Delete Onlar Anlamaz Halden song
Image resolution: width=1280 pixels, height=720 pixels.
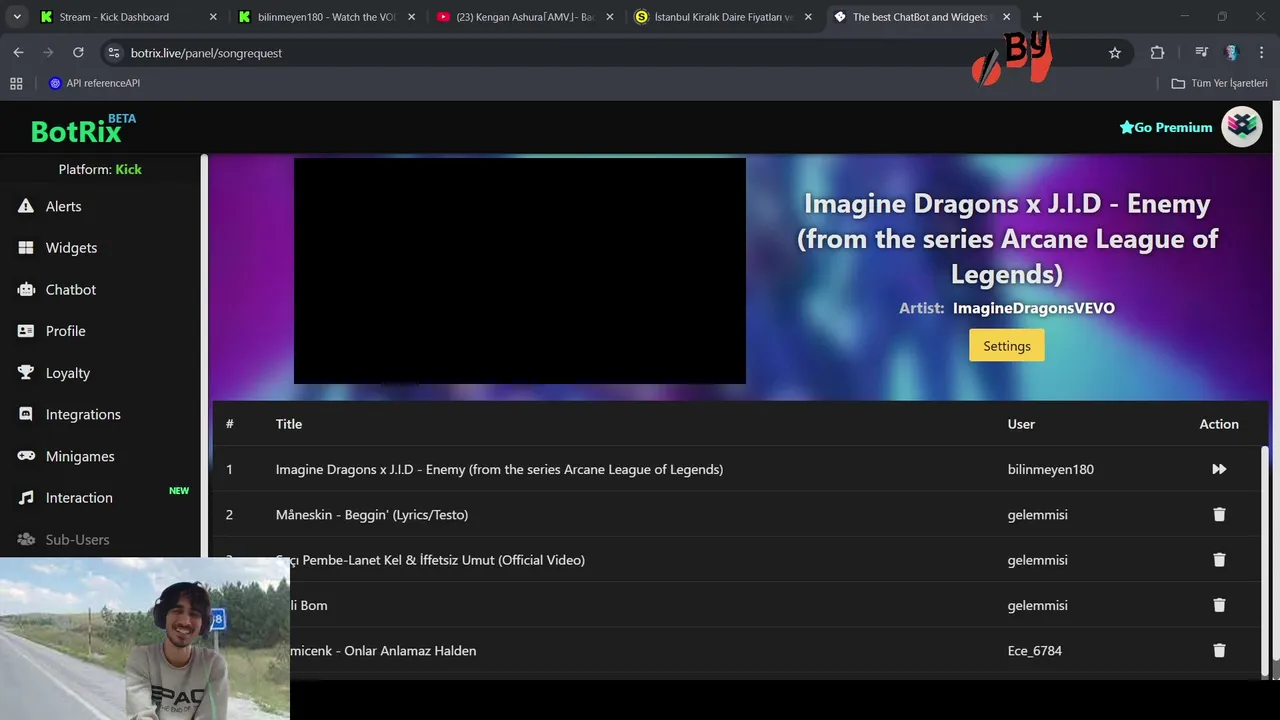pos(1219,650)
